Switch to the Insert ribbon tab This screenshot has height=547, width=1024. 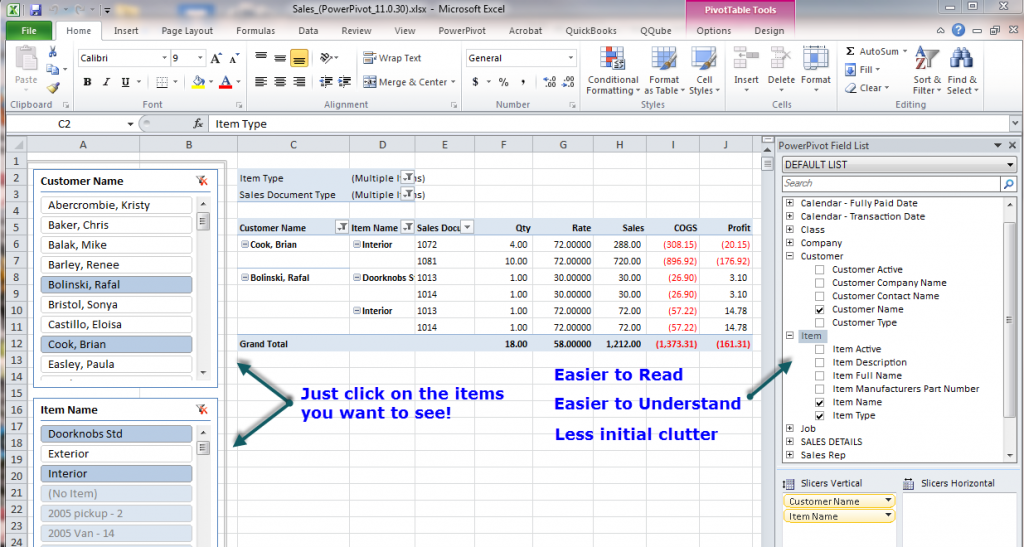pyautogui.click(x=126, y=31)
